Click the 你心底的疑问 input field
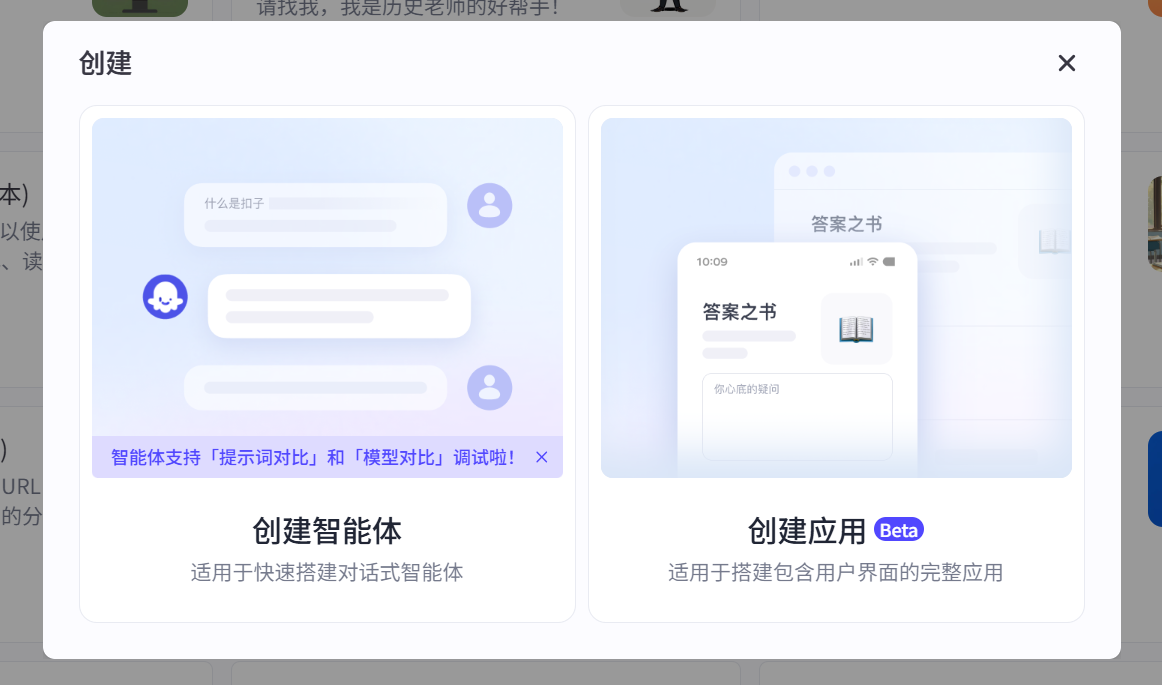The height and width of the screenshot is (685, 1162). (797, 418)
